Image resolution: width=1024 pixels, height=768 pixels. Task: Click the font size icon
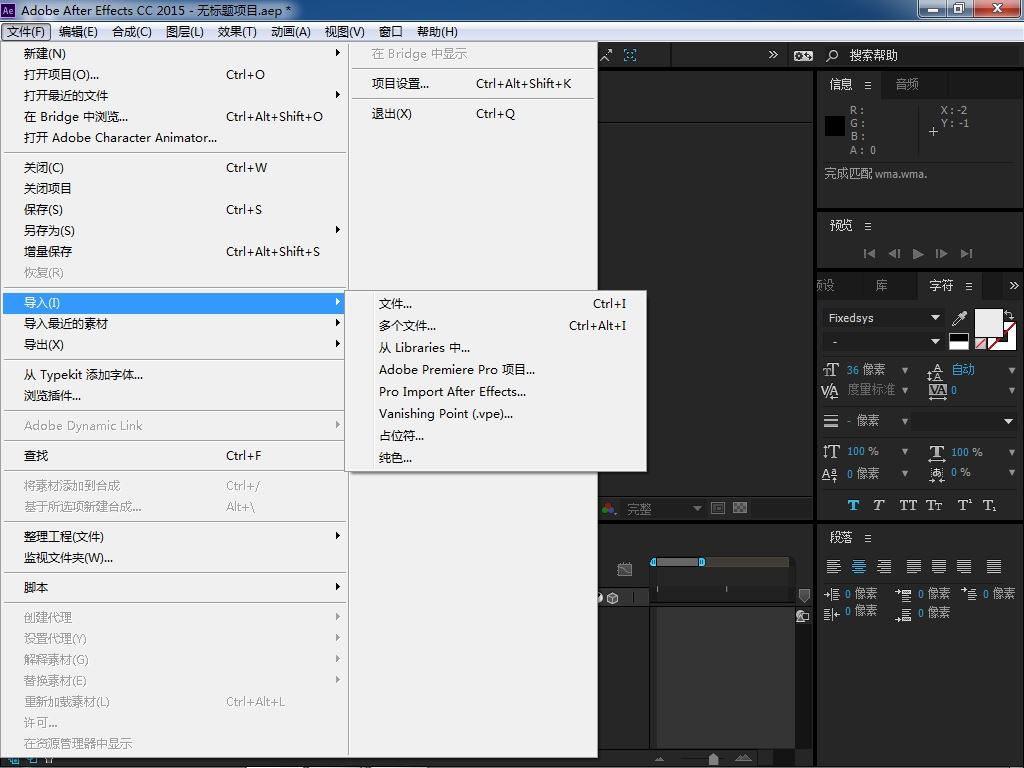click(830, 370)
